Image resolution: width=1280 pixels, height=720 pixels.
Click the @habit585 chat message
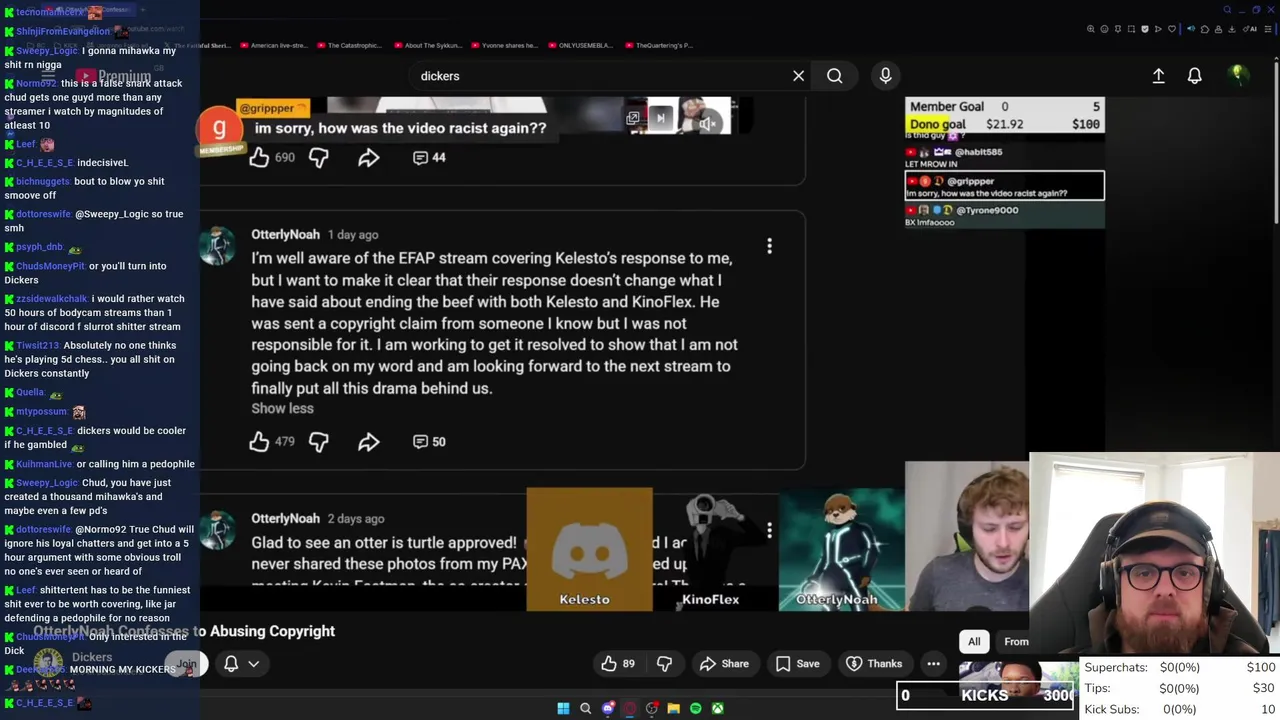click(x=1005, y=157)
